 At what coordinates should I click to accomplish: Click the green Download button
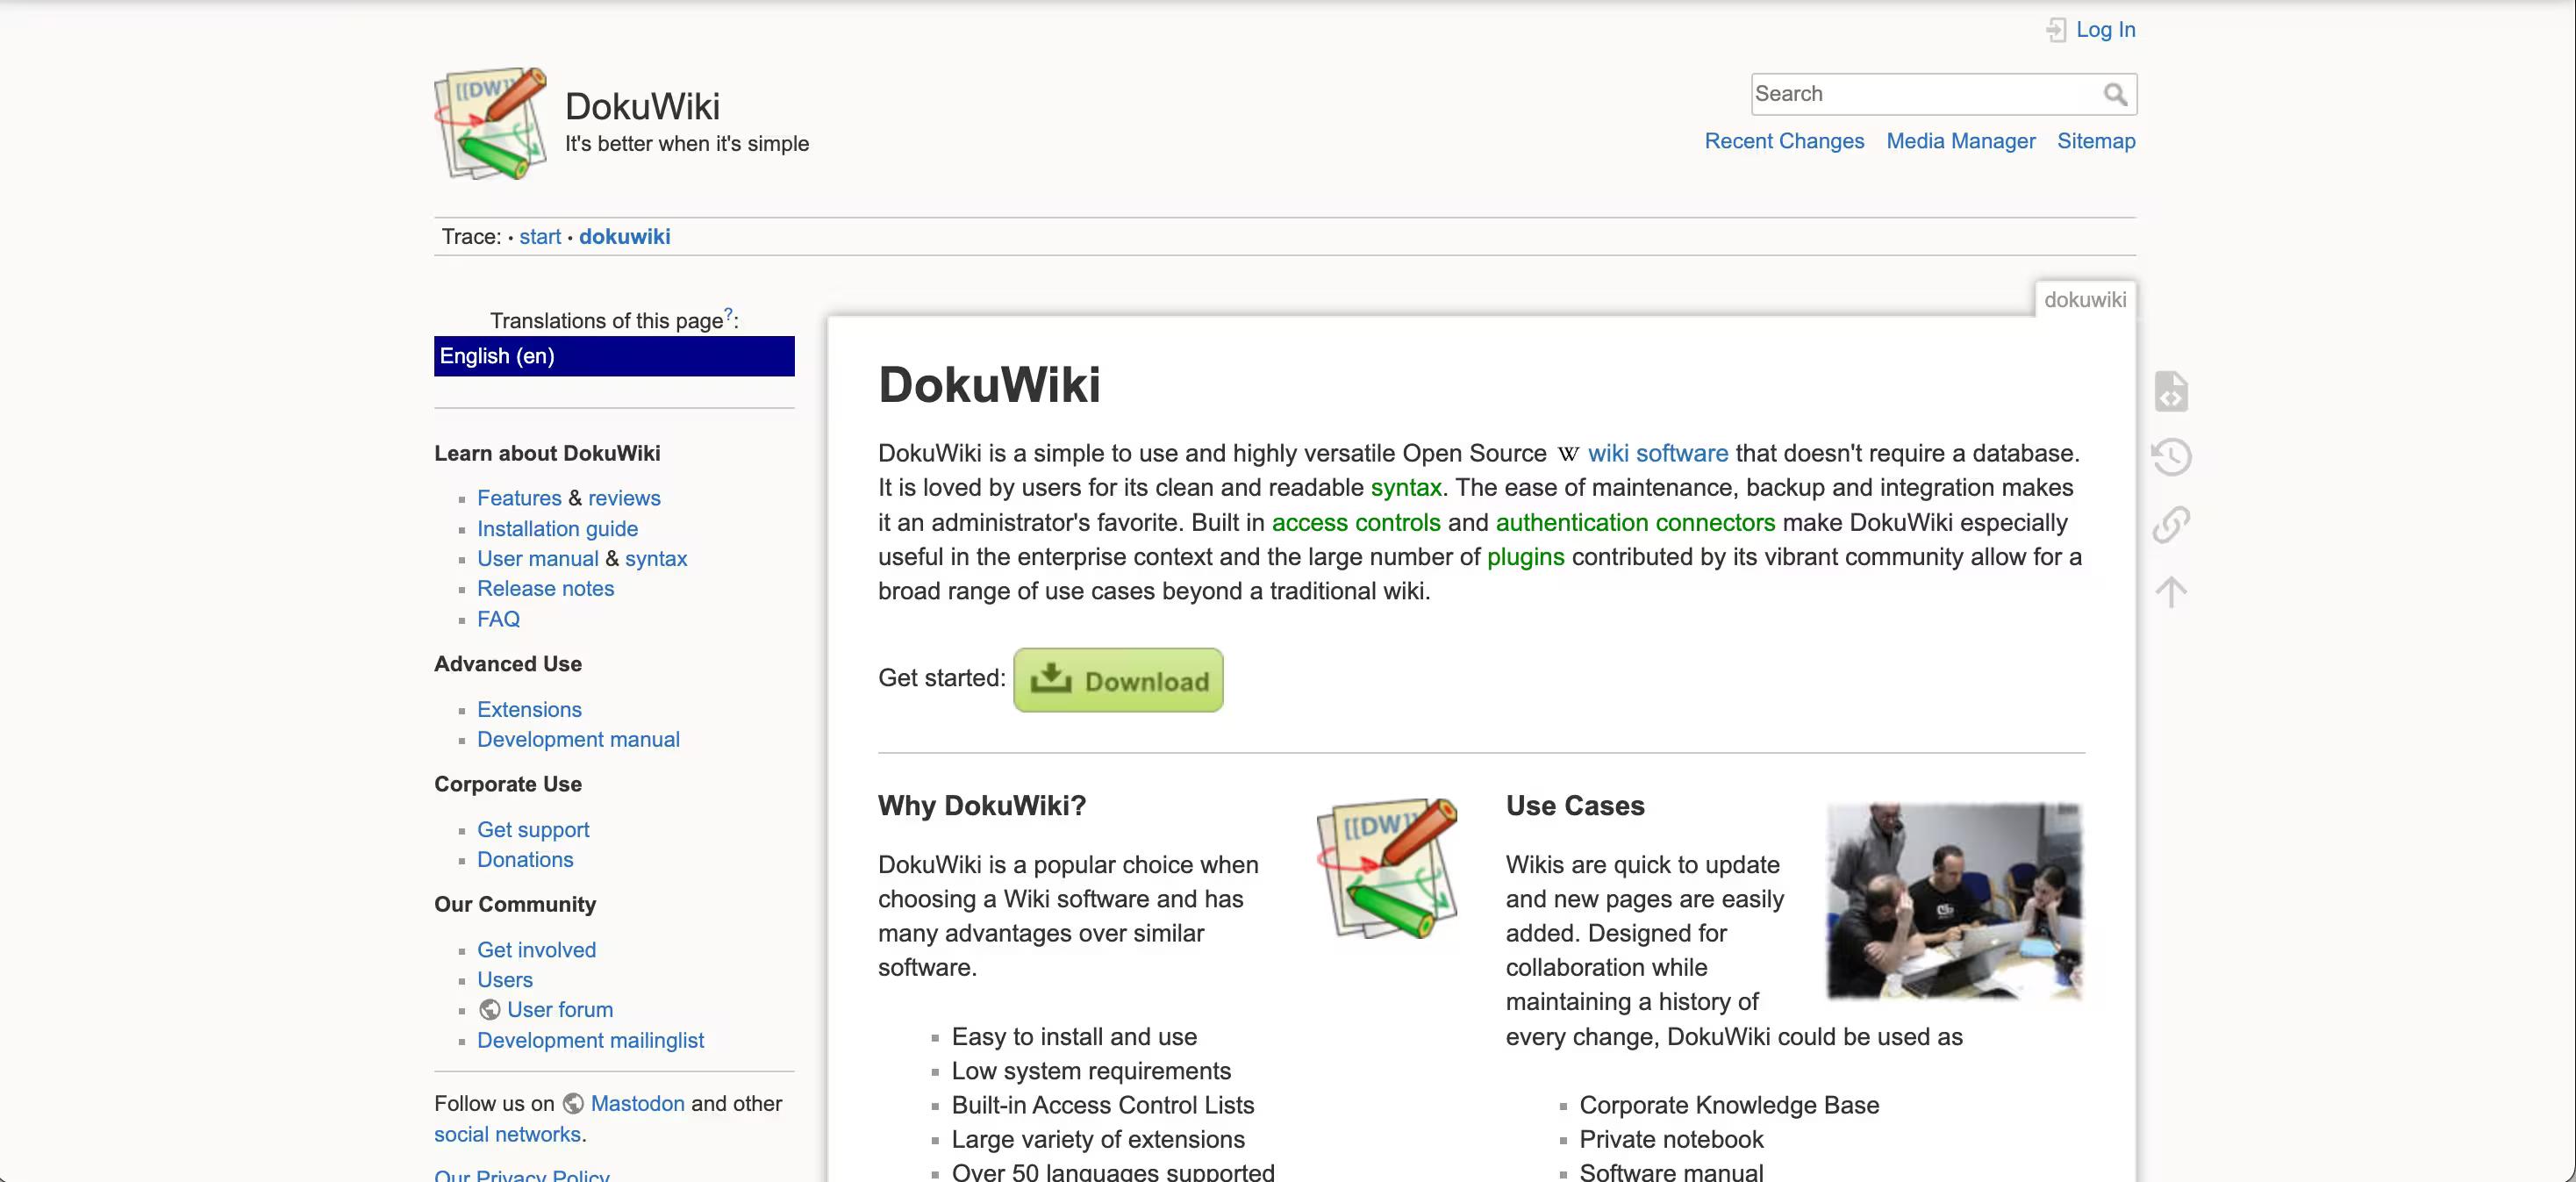(1118, 680)
